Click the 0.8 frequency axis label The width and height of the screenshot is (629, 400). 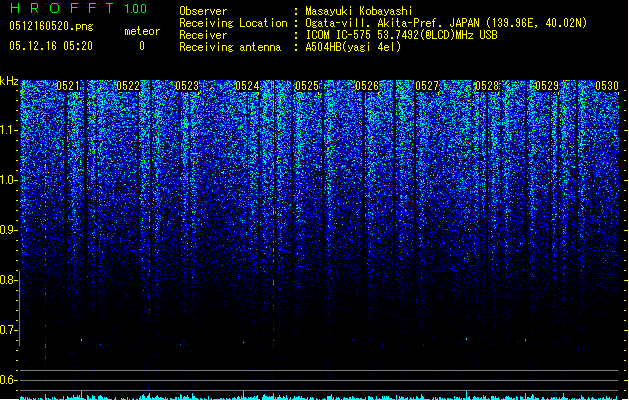[9, 280]
